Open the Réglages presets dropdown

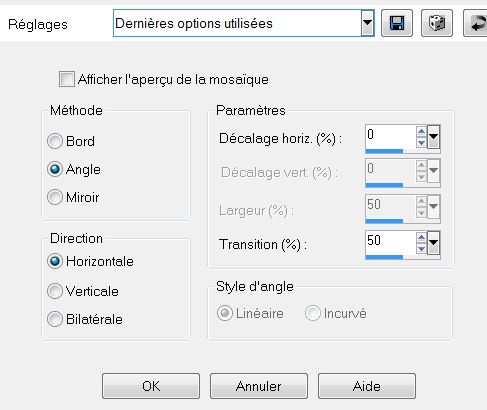click(367, 23)
